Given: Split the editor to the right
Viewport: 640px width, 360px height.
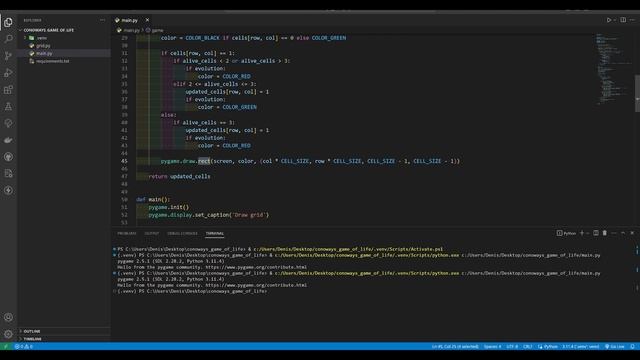Looking at the screenshot, I should [x=623, y=20].
